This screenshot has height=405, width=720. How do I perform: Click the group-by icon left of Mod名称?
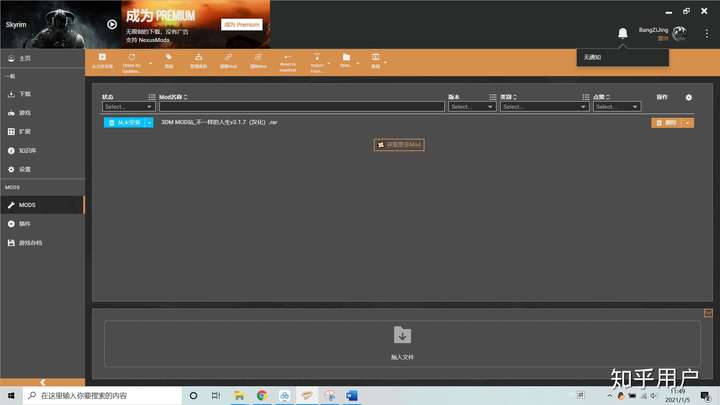tap(152, 97)
